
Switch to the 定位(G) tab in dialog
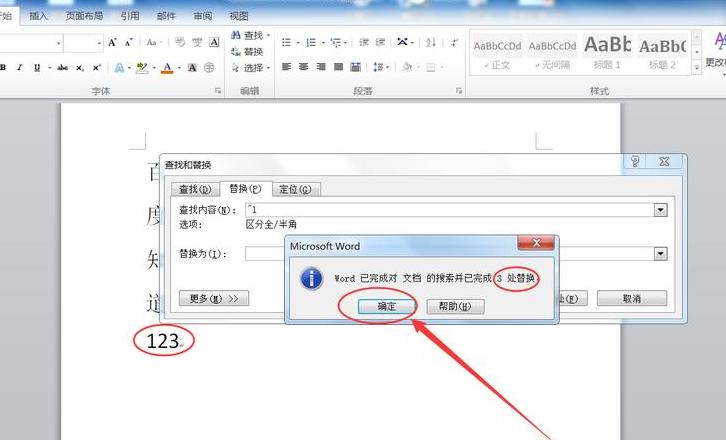coord(295,189)
